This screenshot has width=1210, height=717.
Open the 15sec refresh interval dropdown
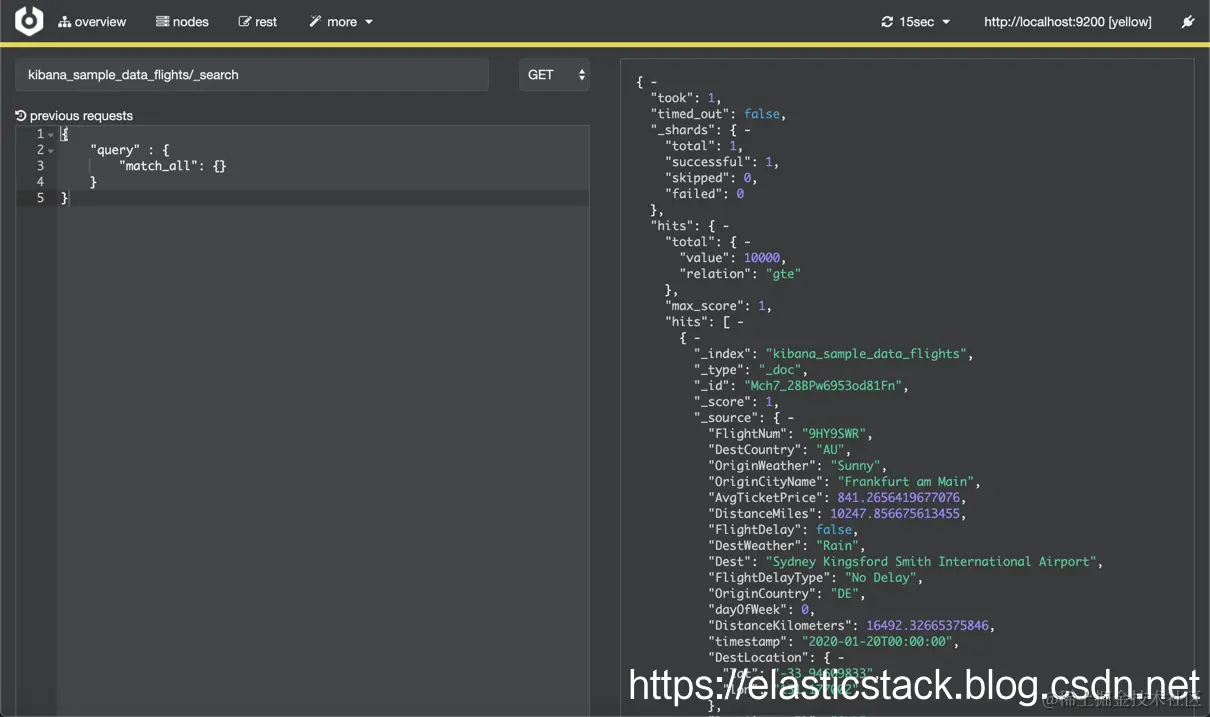(915, 22)
